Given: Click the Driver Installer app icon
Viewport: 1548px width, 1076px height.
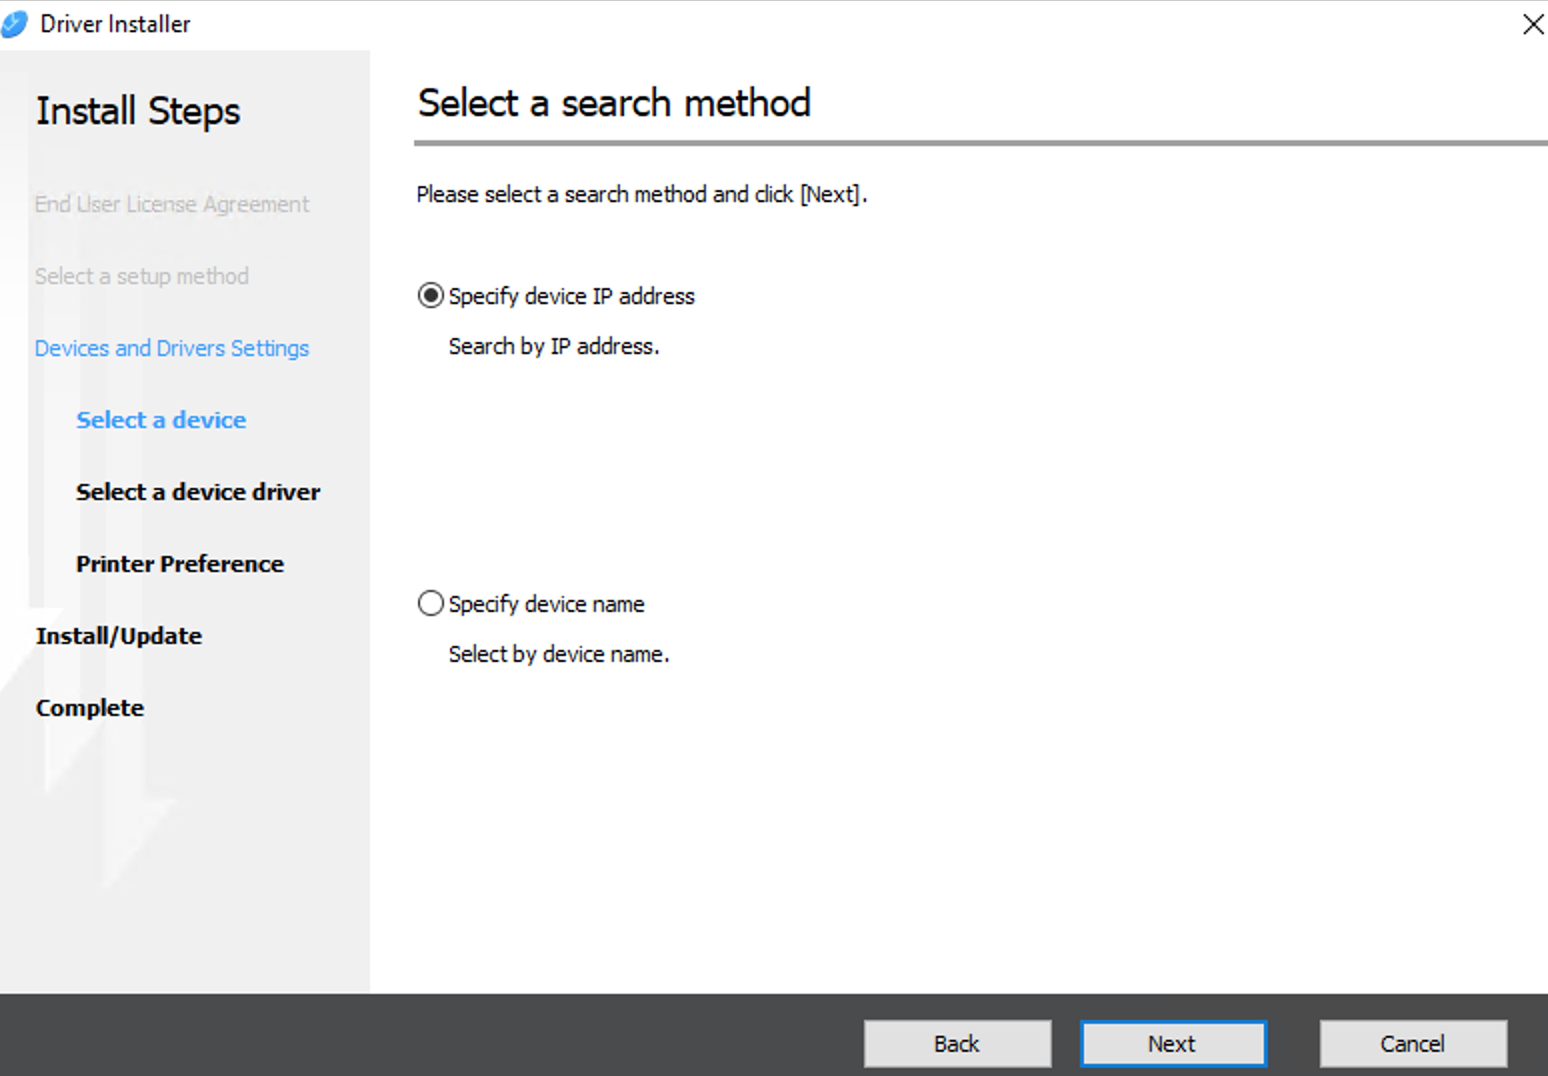Looking at the screenshot, I should click(x=14, y=24).
